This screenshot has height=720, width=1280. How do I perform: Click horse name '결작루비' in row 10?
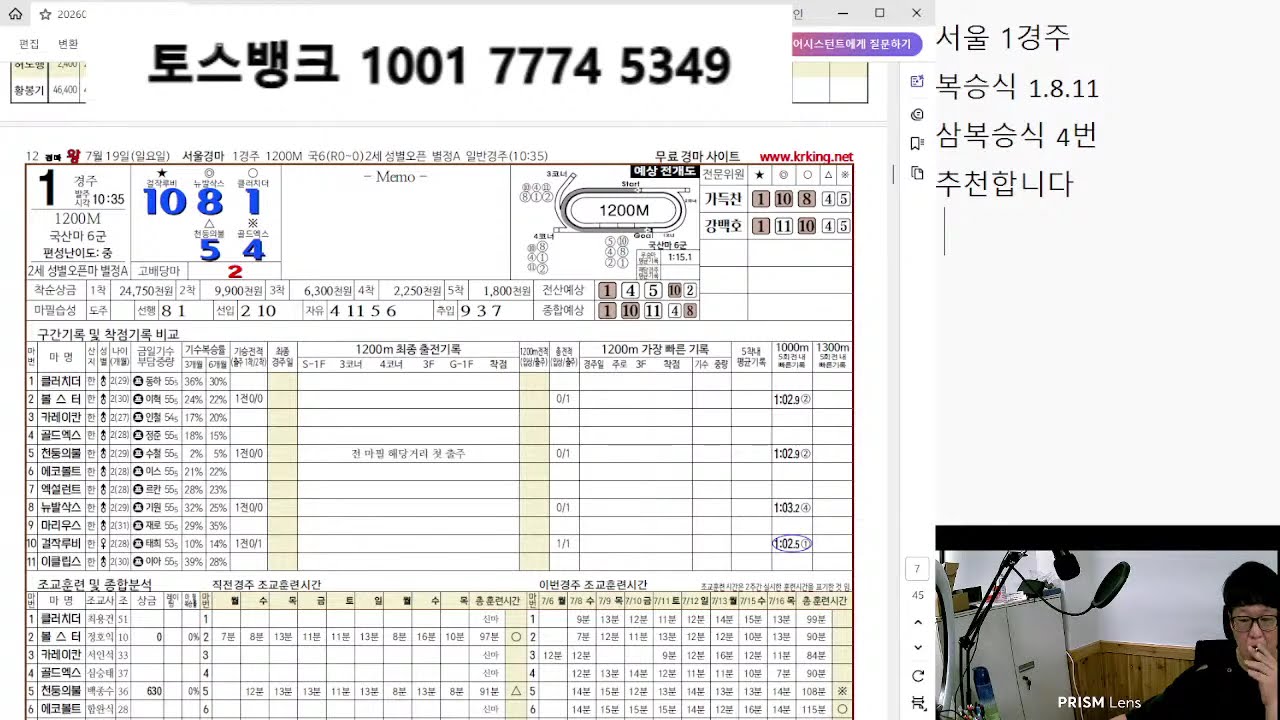(x=61, y=544)
